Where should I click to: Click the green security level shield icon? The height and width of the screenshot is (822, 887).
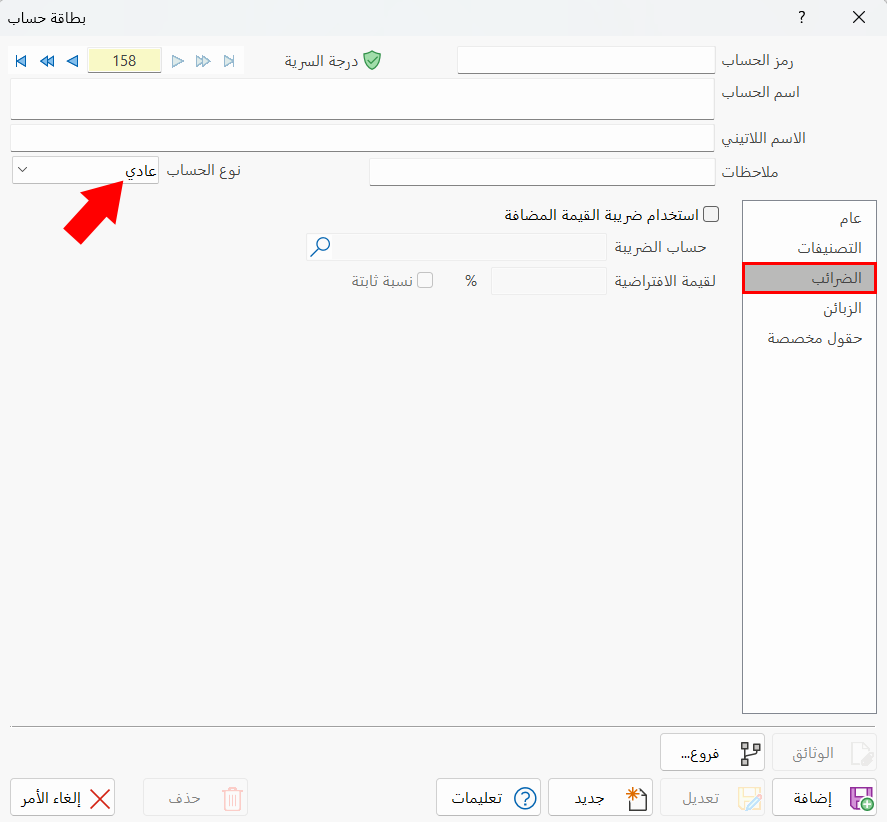click(x=372, y=60)
